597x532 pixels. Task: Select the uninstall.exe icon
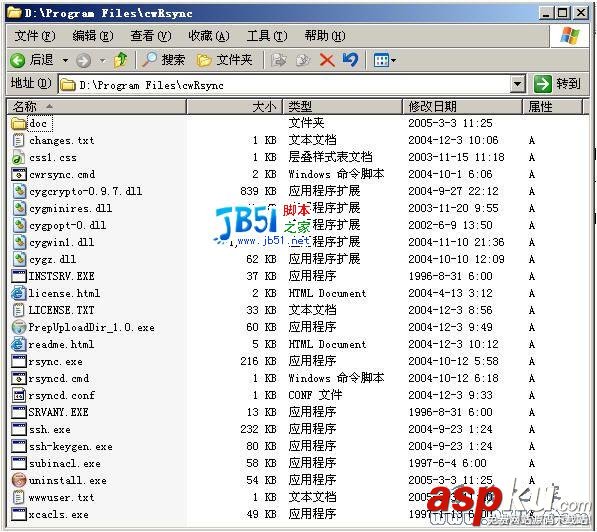(x=19, y=480)
